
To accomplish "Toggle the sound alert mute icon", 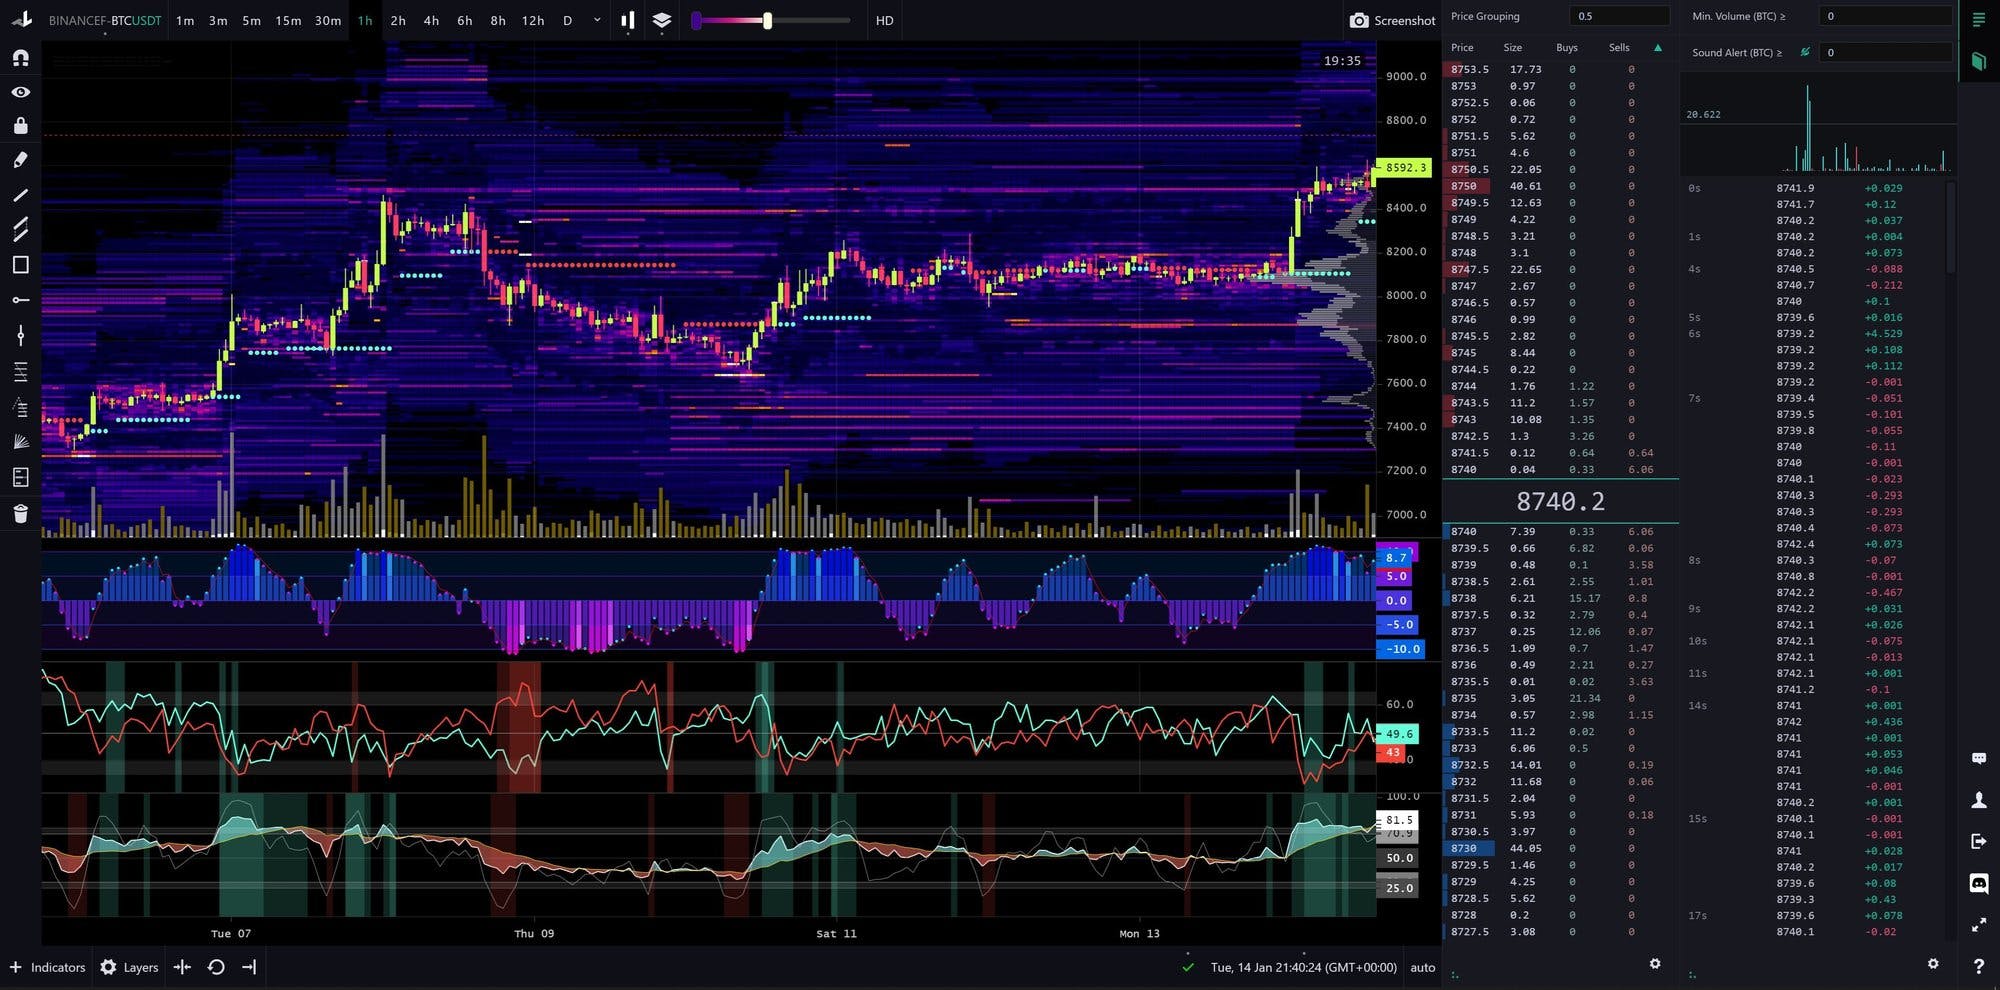I will click(1805, 52).
